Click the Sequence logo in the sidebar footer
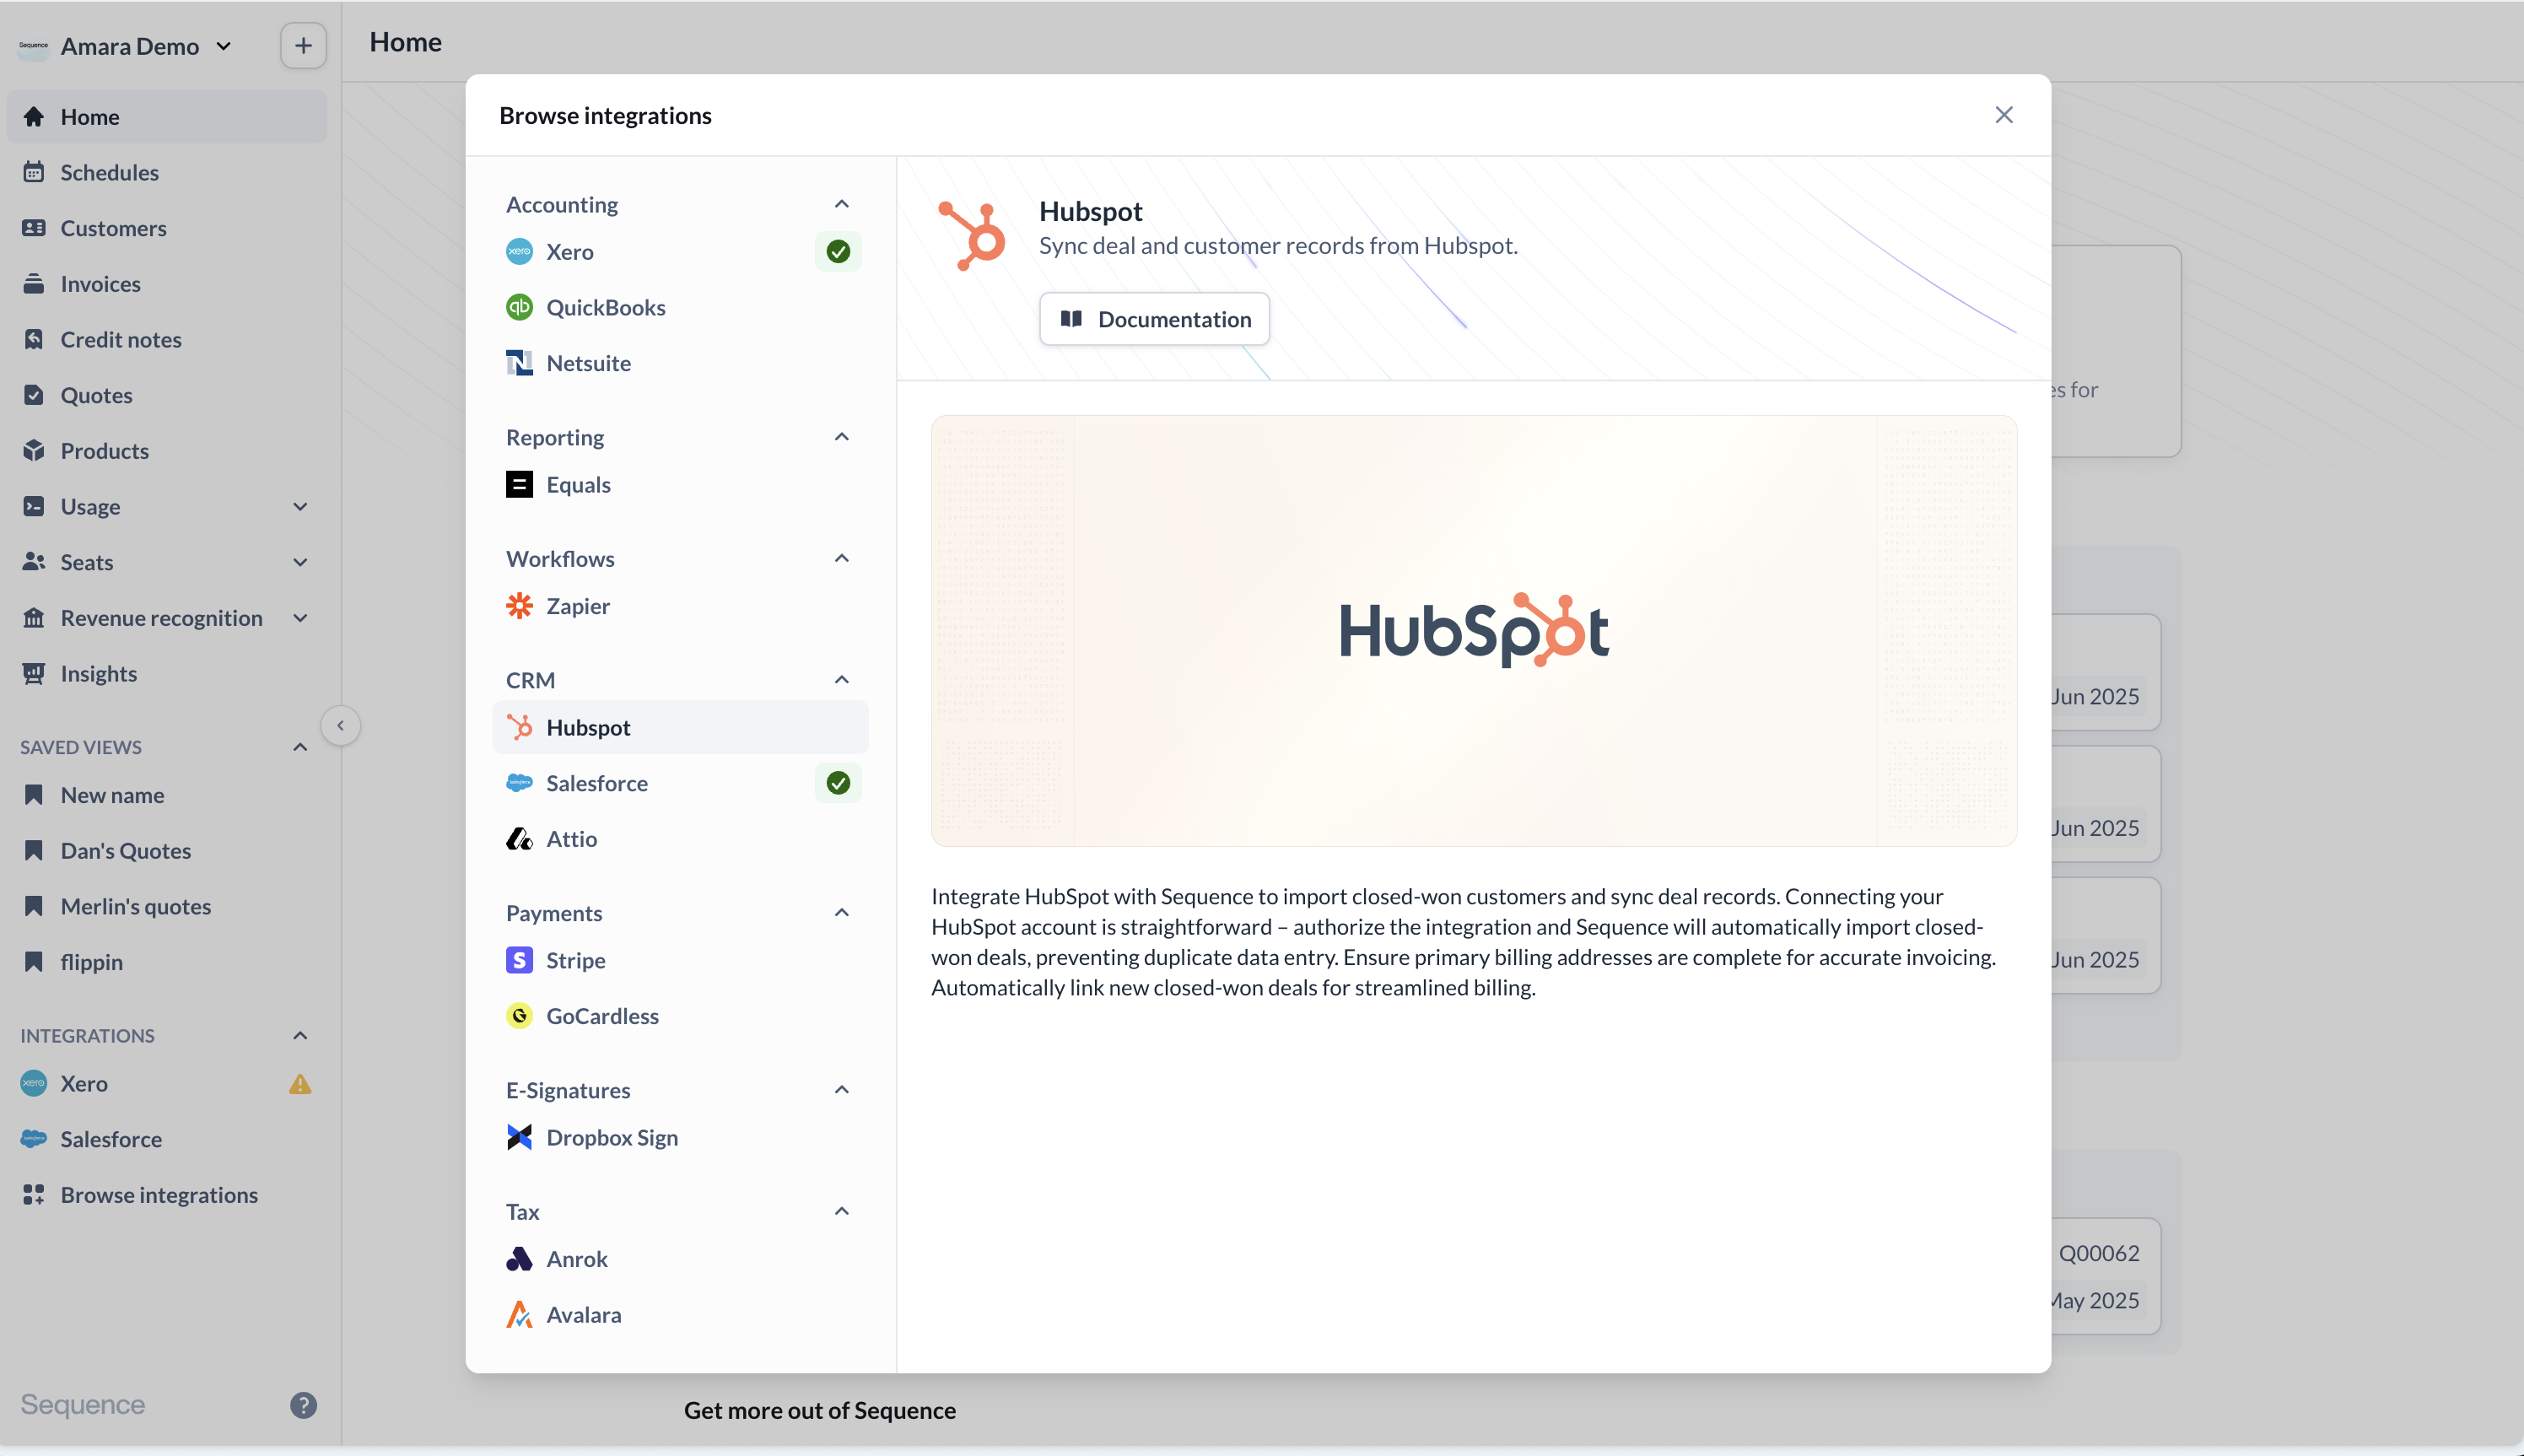Screen dimensions: 2524x1456 click(83, 1405)
